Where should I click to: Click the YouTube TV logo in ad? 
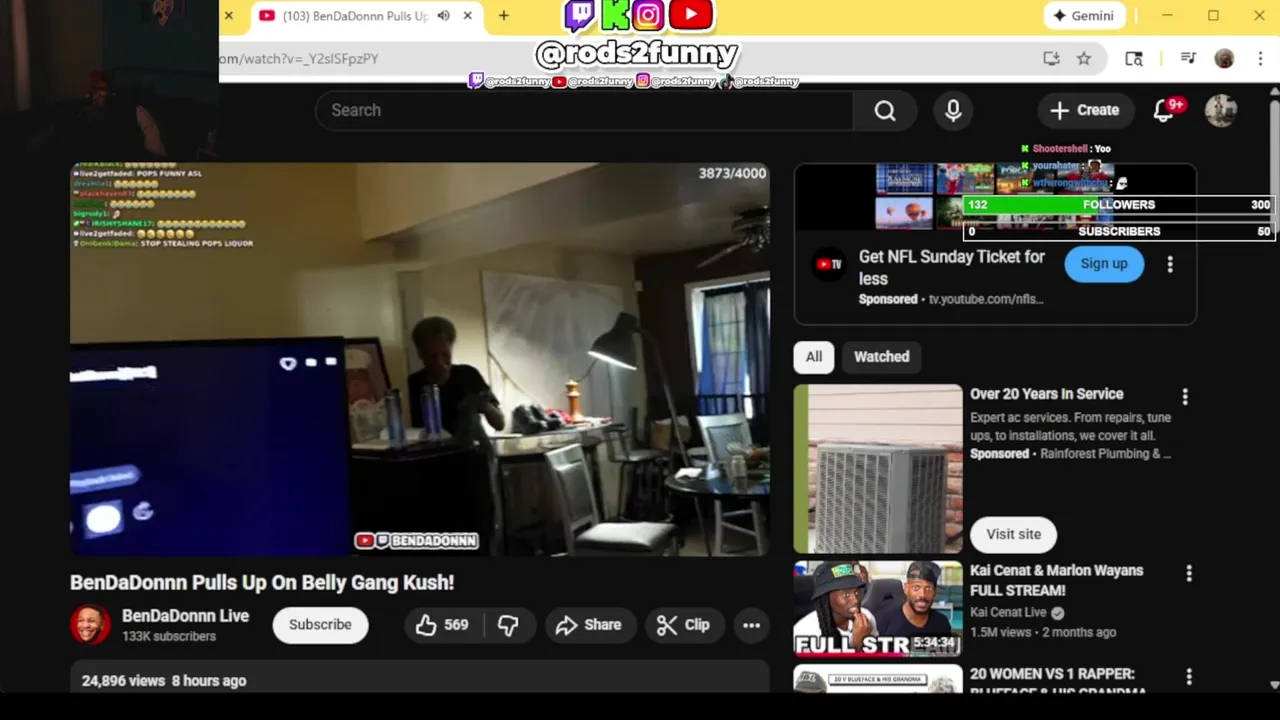(x=829, y=264)
